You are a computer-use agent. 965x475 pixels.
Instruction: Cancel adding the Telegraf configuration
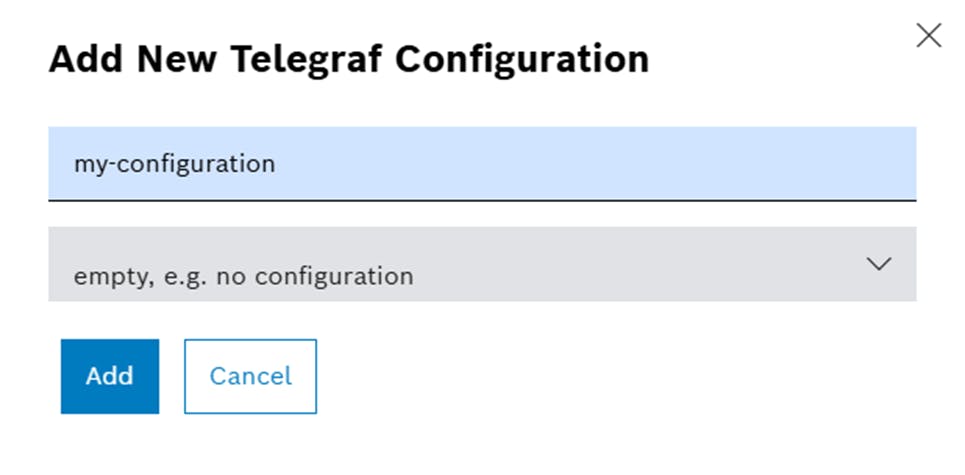pos(250,376)
